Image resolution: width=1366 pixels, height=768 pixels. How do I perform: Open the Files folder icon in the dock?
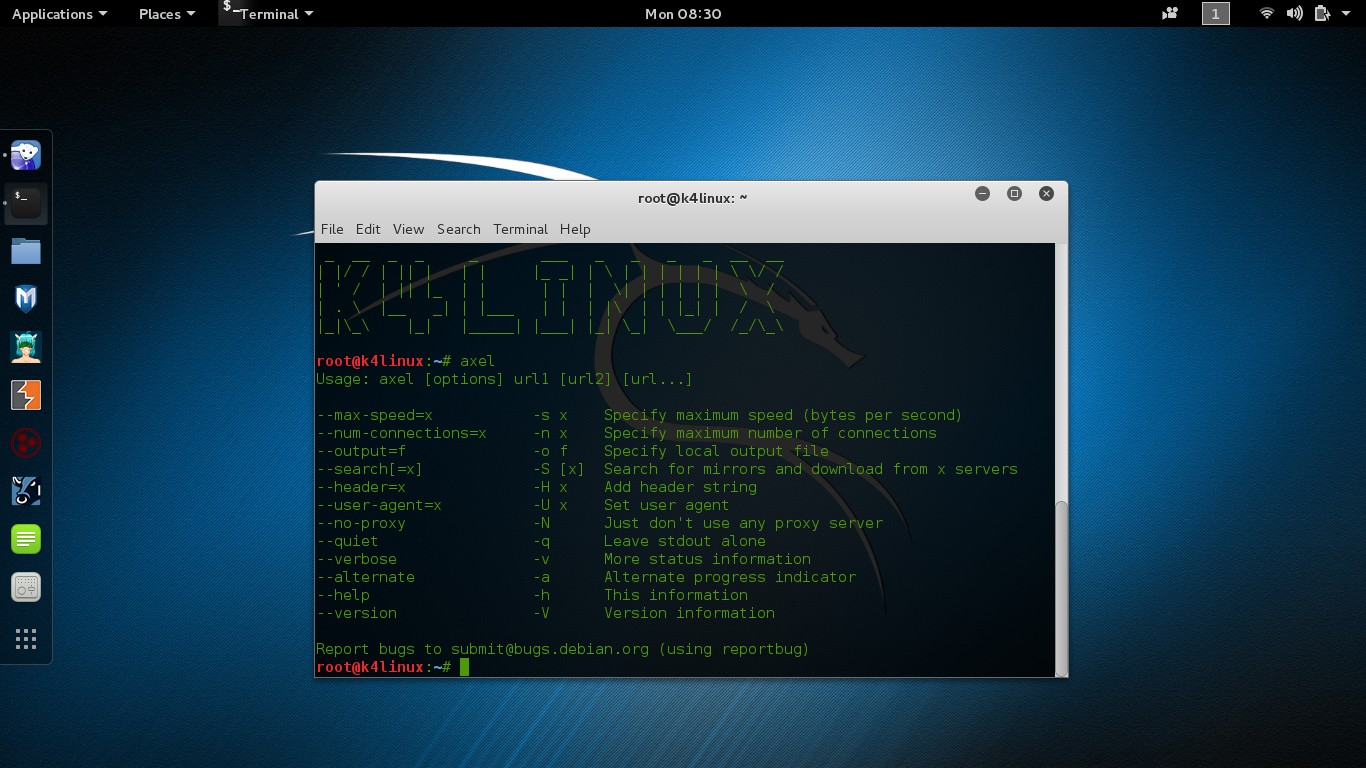coord(26,251)
